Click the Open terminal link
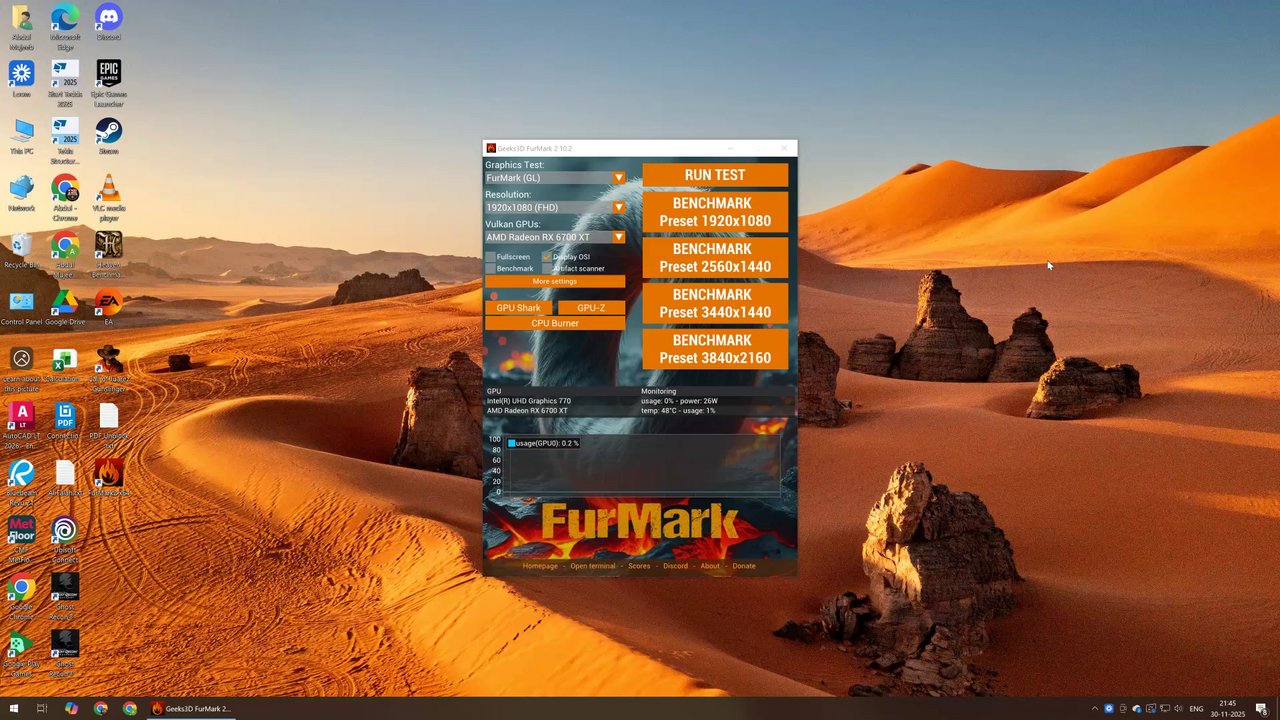 593,566
